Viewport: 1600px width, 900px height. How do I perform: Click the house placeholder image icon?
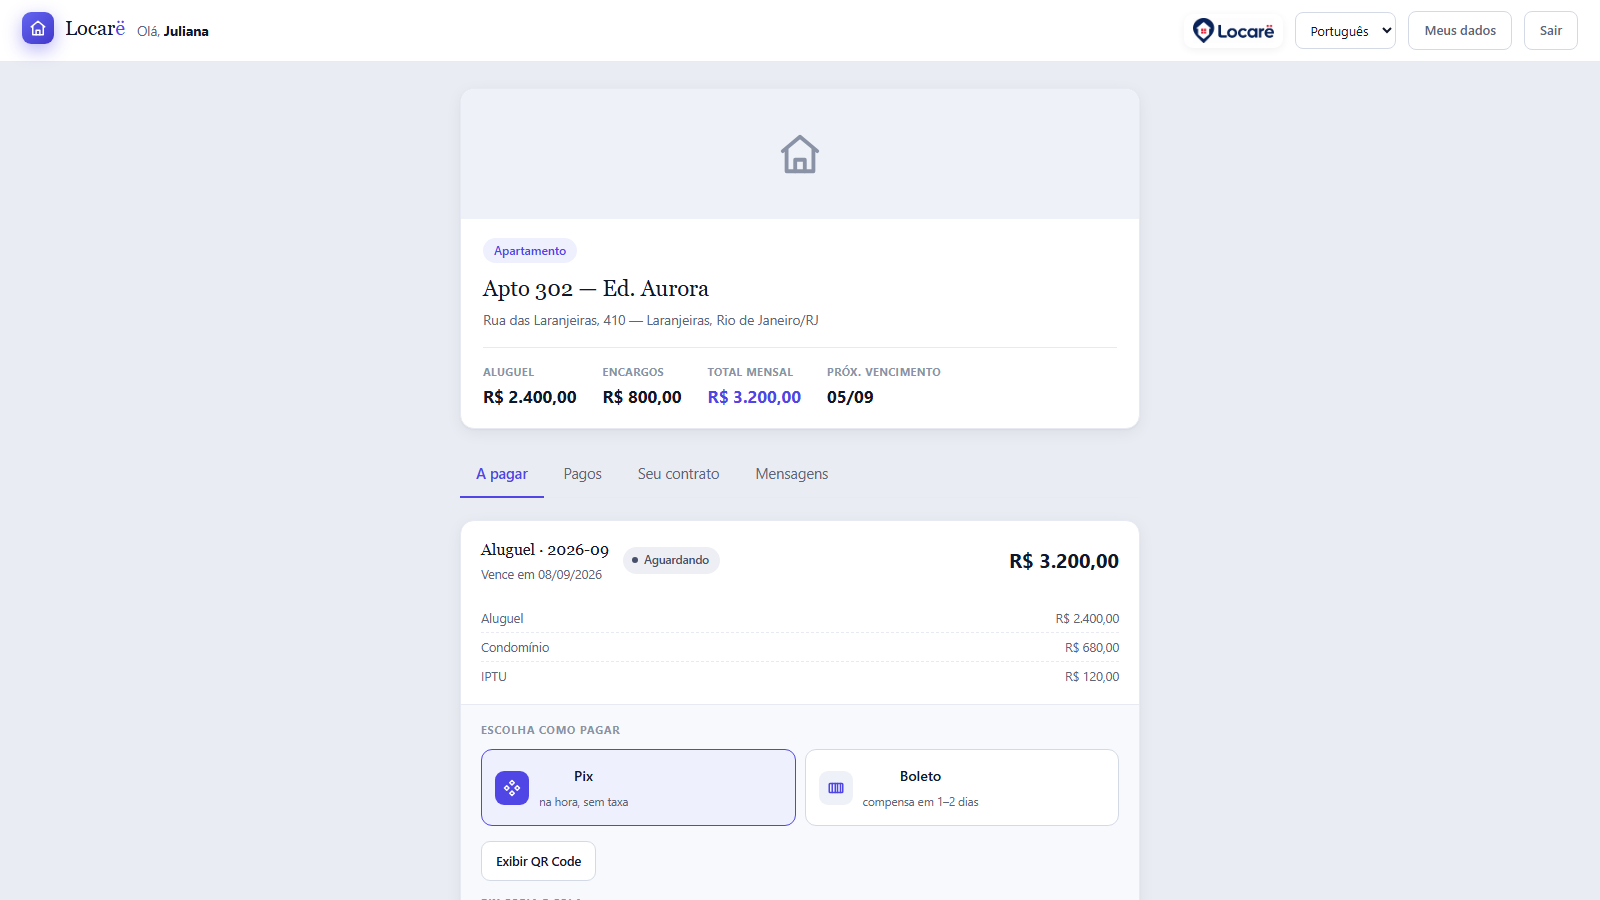[800, 154]
